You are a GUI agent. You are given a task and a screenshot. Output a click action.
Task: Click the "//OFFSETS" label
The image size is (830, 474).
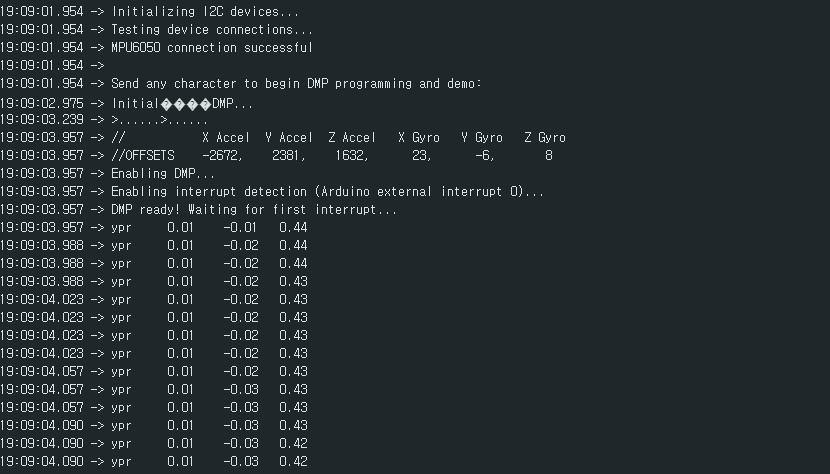(x=142, y=156)
